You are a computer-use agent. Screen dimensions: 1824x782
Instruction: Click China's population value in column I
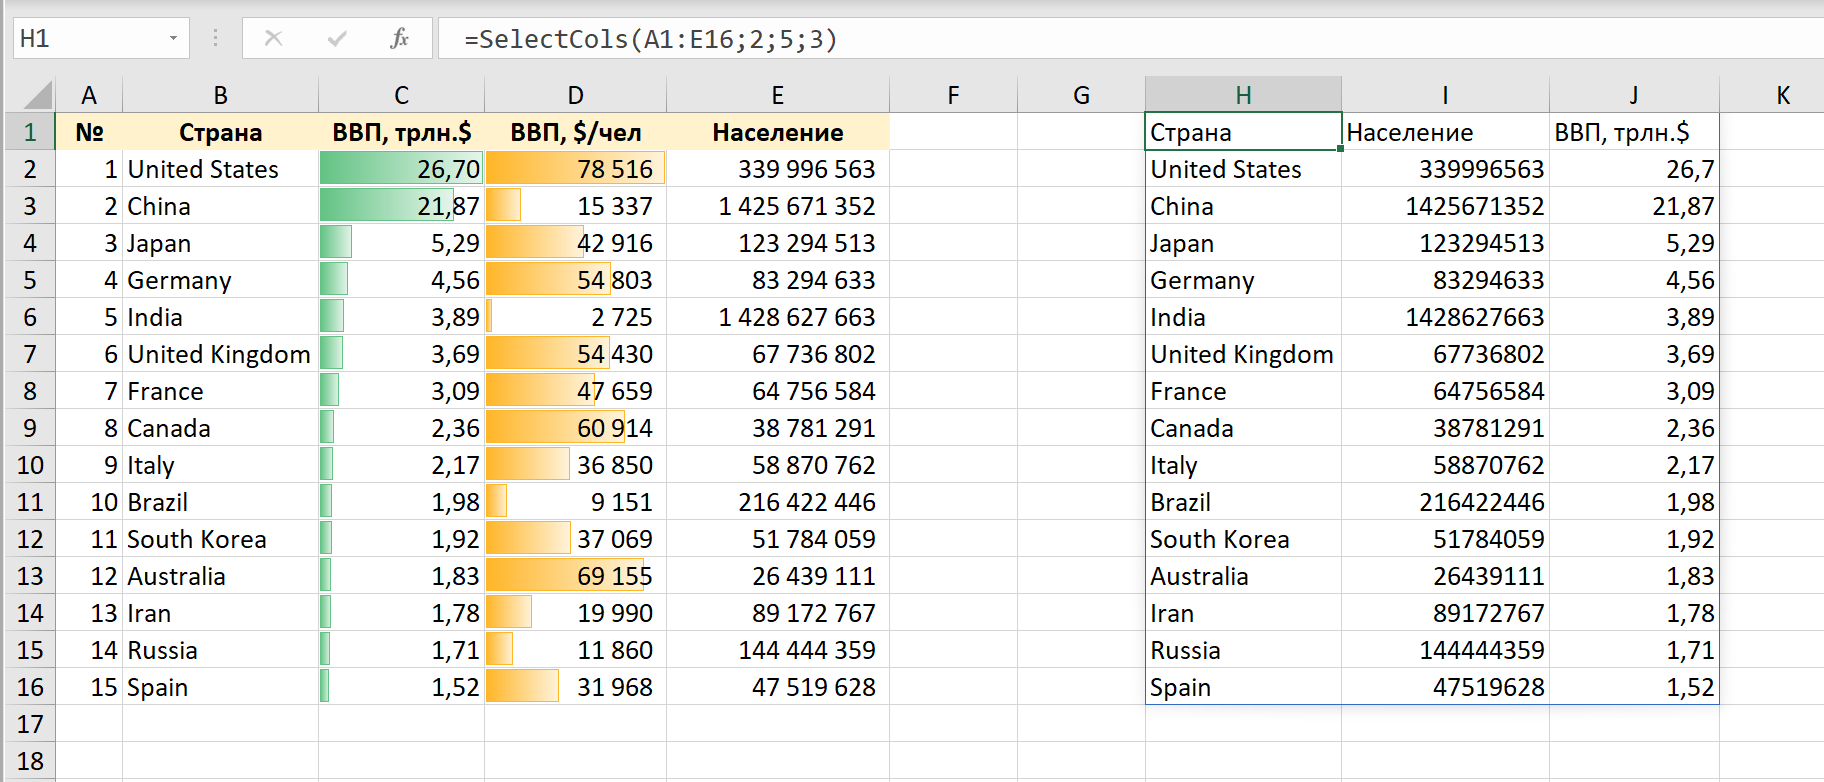[1445, 206]
